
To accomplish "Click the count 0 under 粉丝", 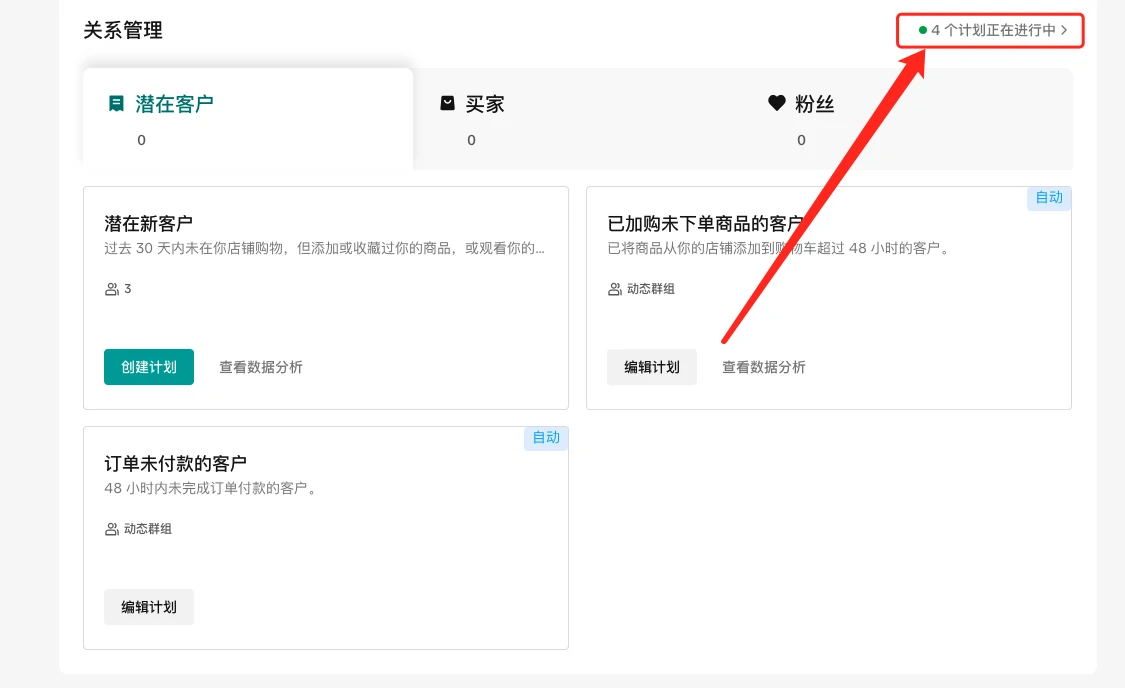I will tap(801, 140).
